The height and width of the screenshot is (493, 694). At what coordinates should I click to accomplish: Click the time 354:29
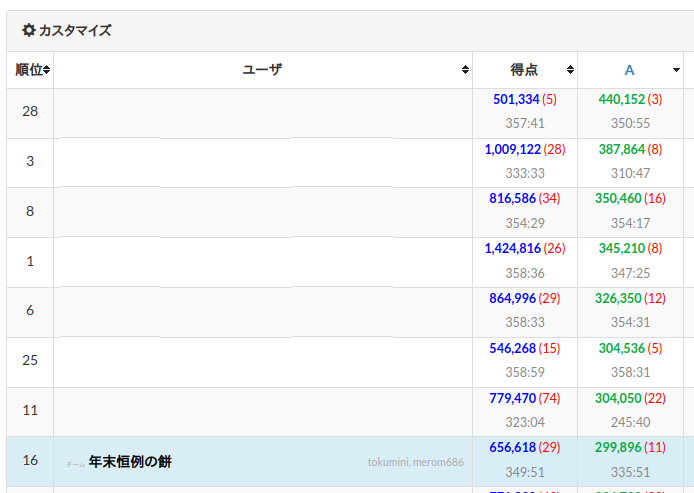click(x=525, y=223)
